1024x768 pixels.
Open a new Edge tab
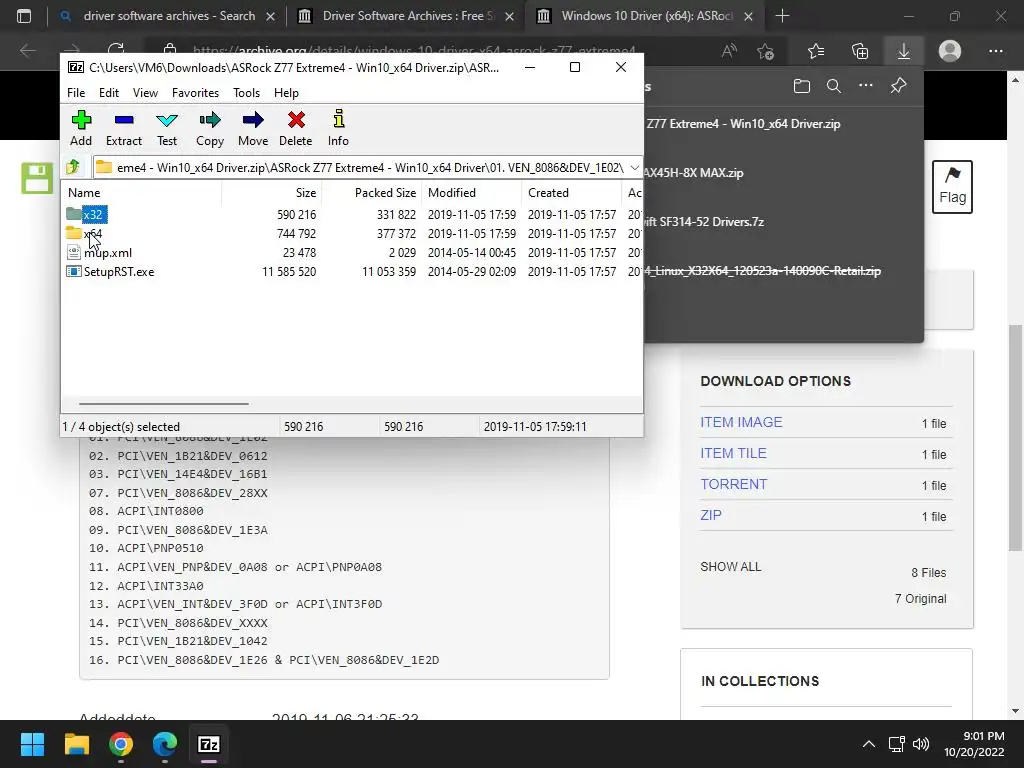(x=782, y=16)
